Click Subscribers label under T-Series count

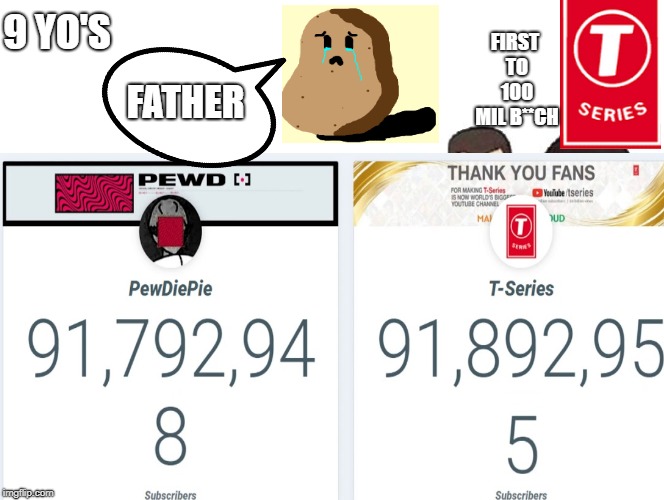click(521, 495)
